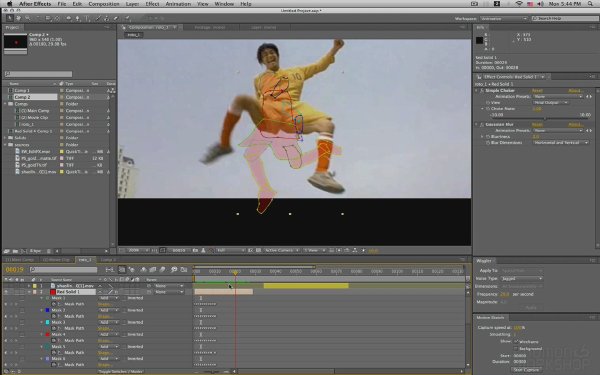The height and width of the screenshot is (375, 600).
Task: Click Toggle Switches / Modes button
Action: (121, 371)
